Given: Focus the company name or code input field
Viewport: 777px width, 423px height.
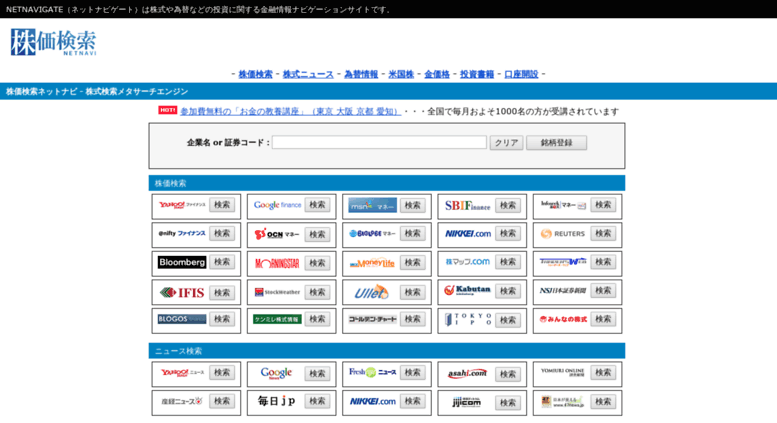Looking at the screenshot, I should pos(379,143).
